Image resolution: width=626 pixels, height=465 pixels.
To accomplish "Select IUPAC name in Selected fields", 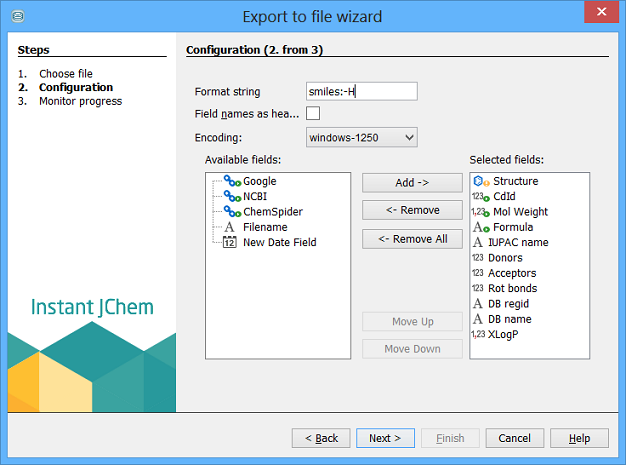I will [x=520, y=242].
